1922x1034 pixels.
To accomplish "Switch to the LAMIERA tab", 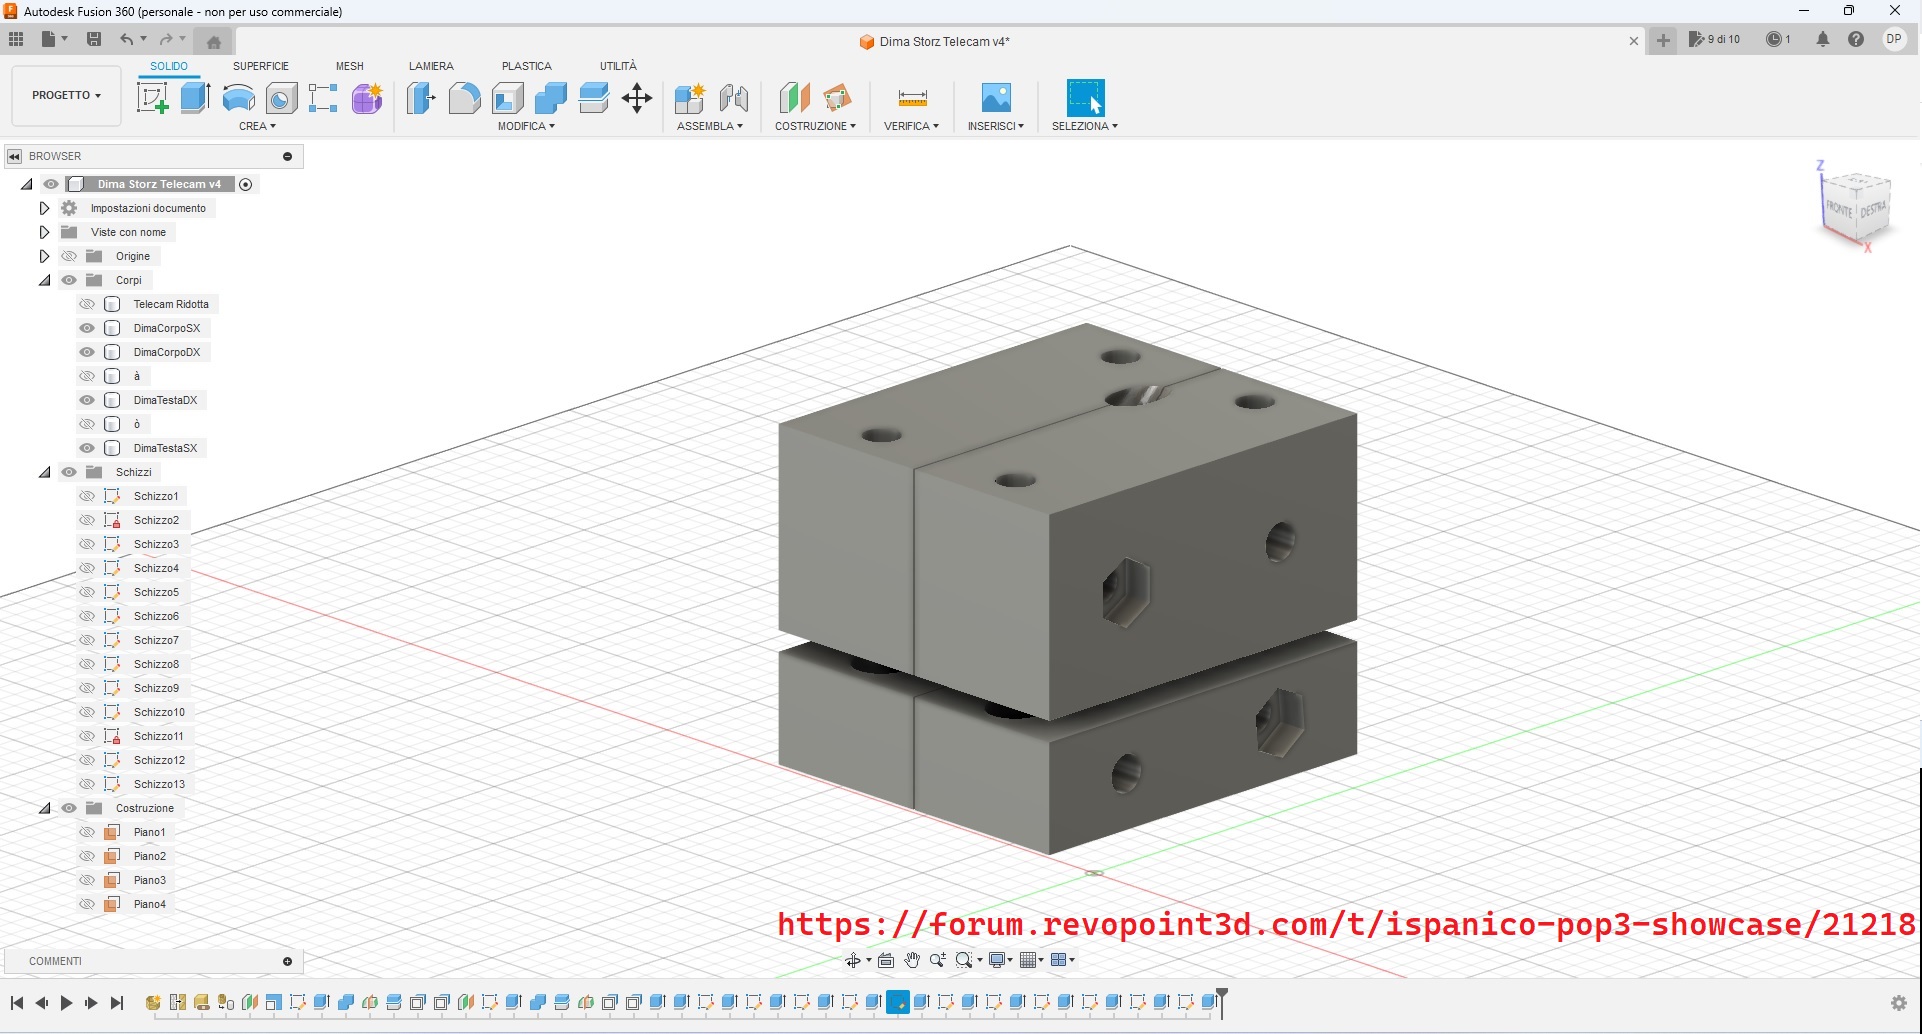I will (x=431, y=66).
